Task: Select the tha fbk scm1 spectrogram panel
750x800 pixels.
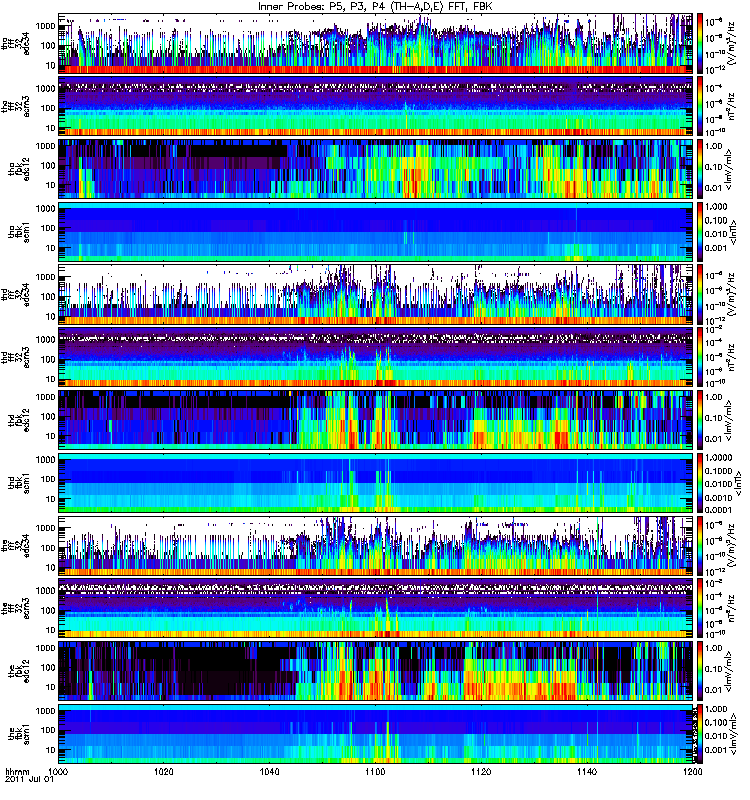Action: (x=376, y=231)
